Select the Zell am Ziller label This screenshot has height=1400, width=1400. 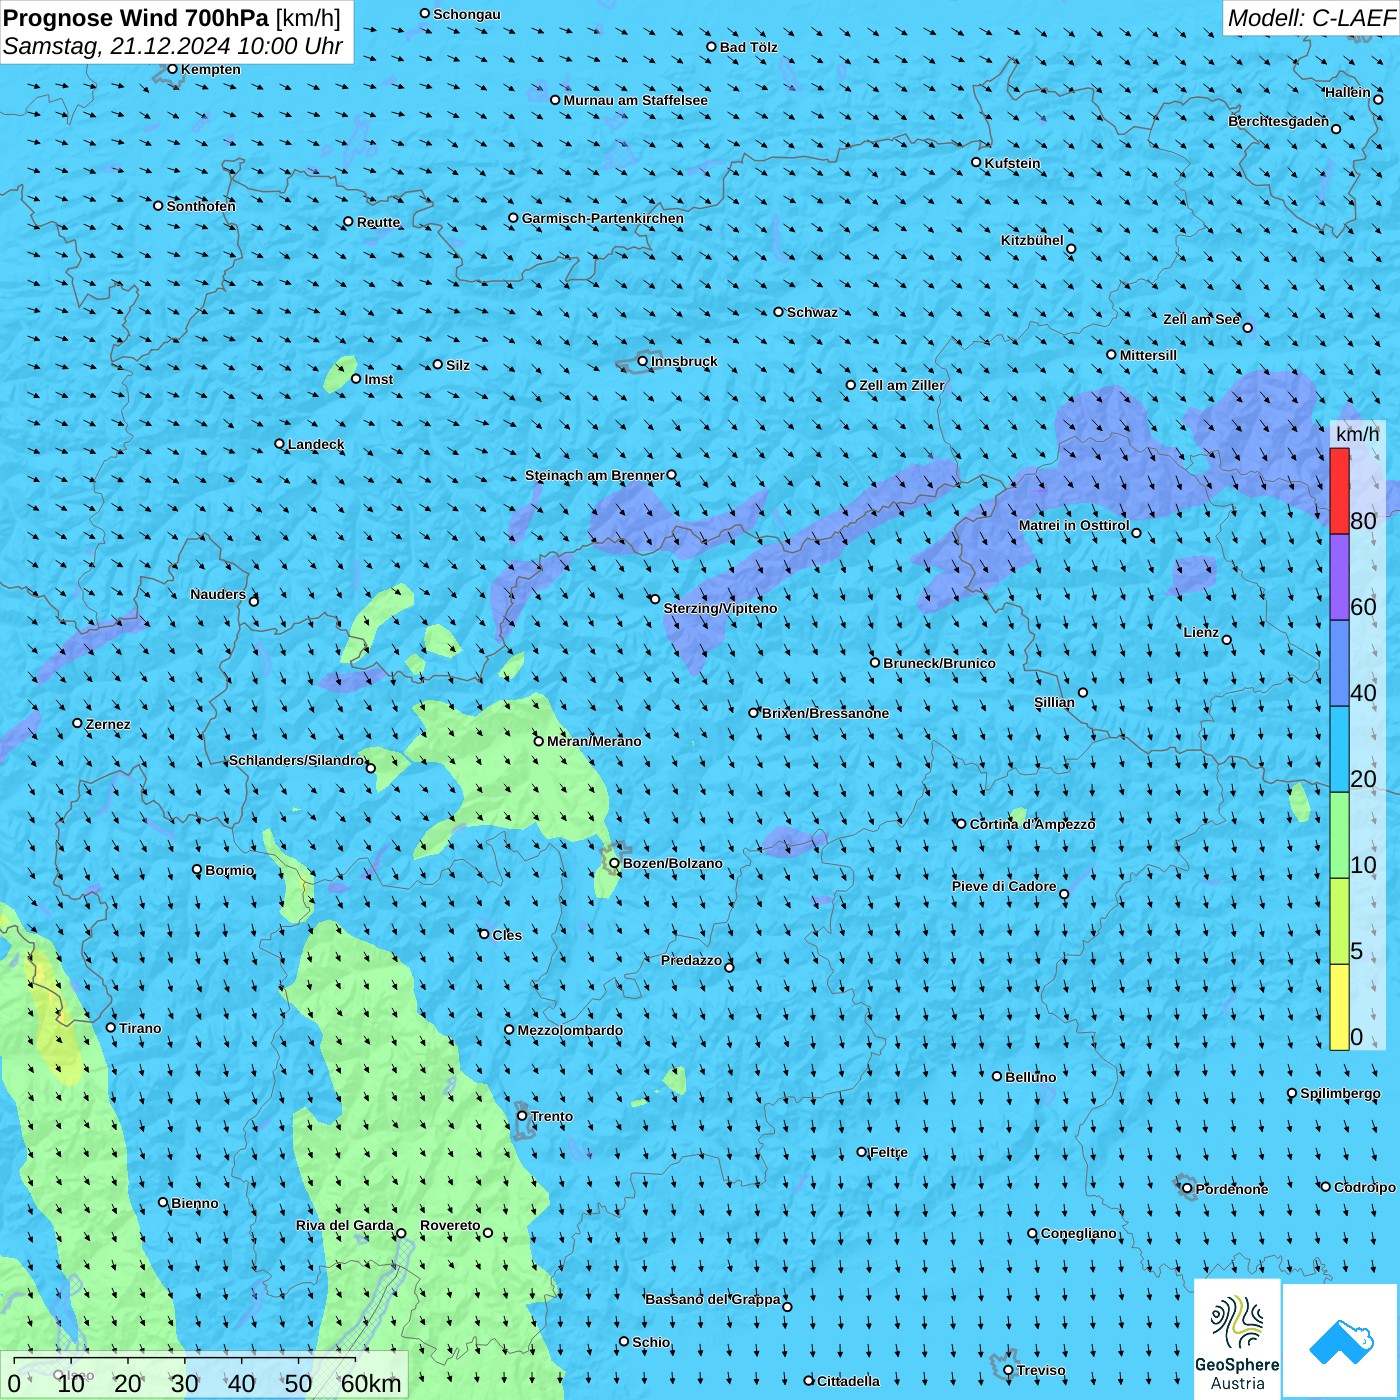pos(901,385)
